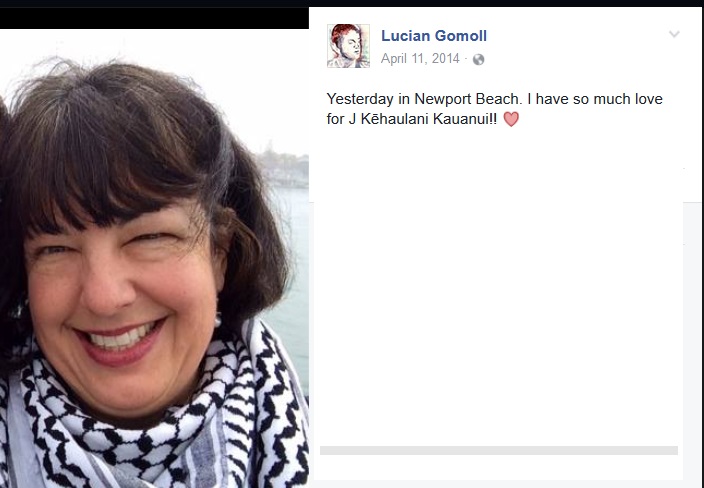Expand the post options chevron
Image resolution: width=704 pixels, height=488 pixels.
click(x=674, y=34)
